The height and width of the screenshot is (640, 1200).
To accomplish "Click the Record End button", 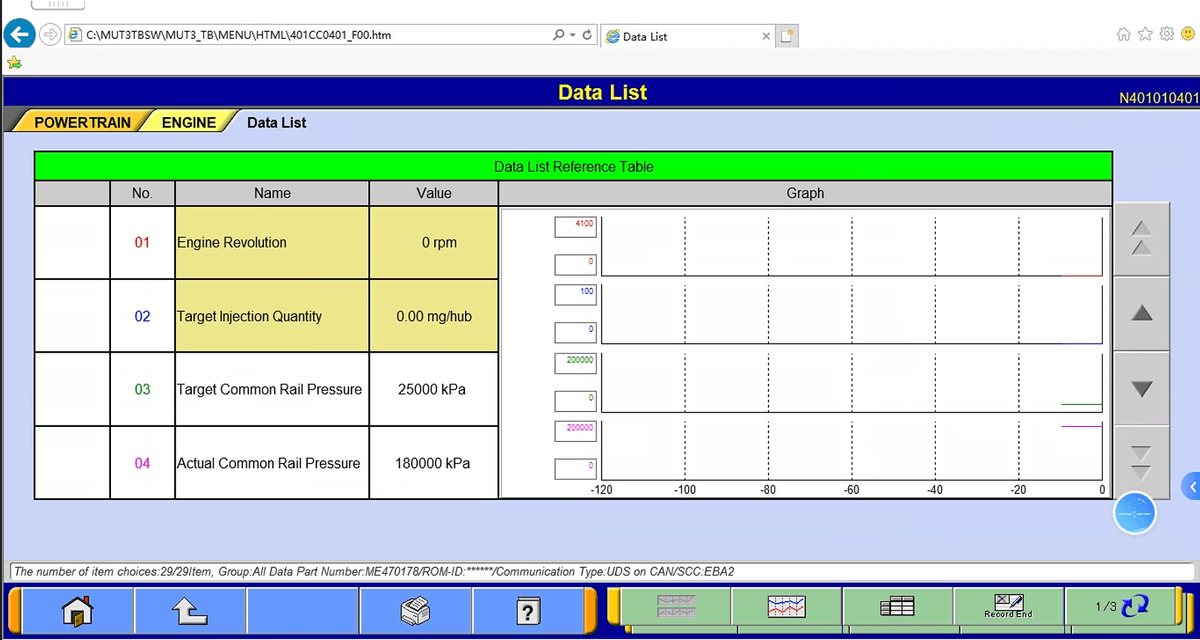I will [1008, 607].
